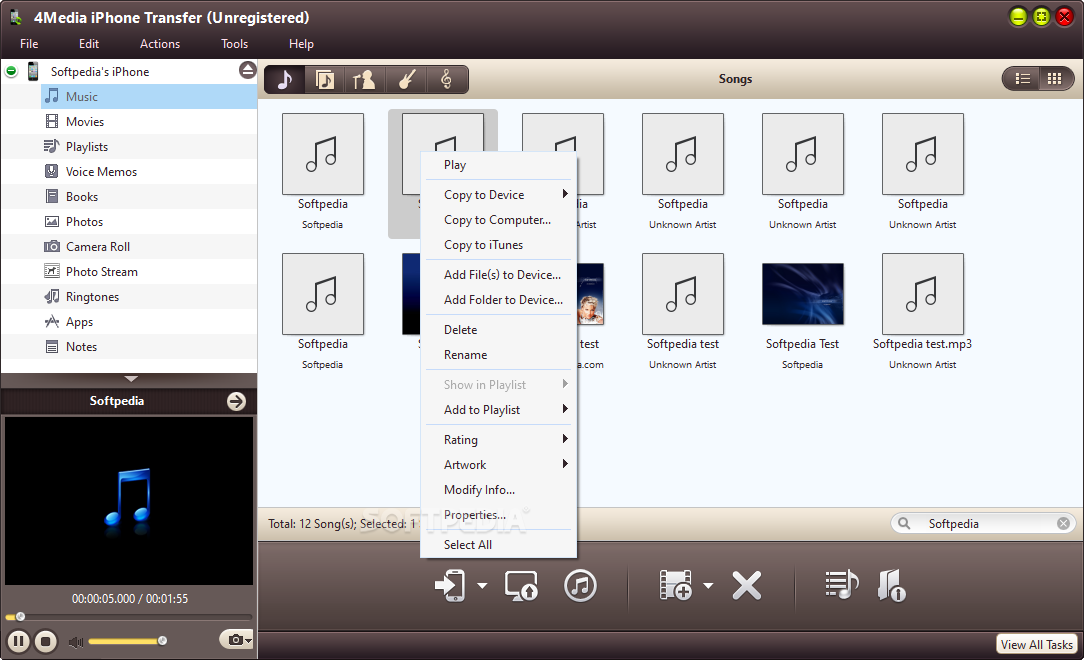Click the player next arrow button

point(236,402)
